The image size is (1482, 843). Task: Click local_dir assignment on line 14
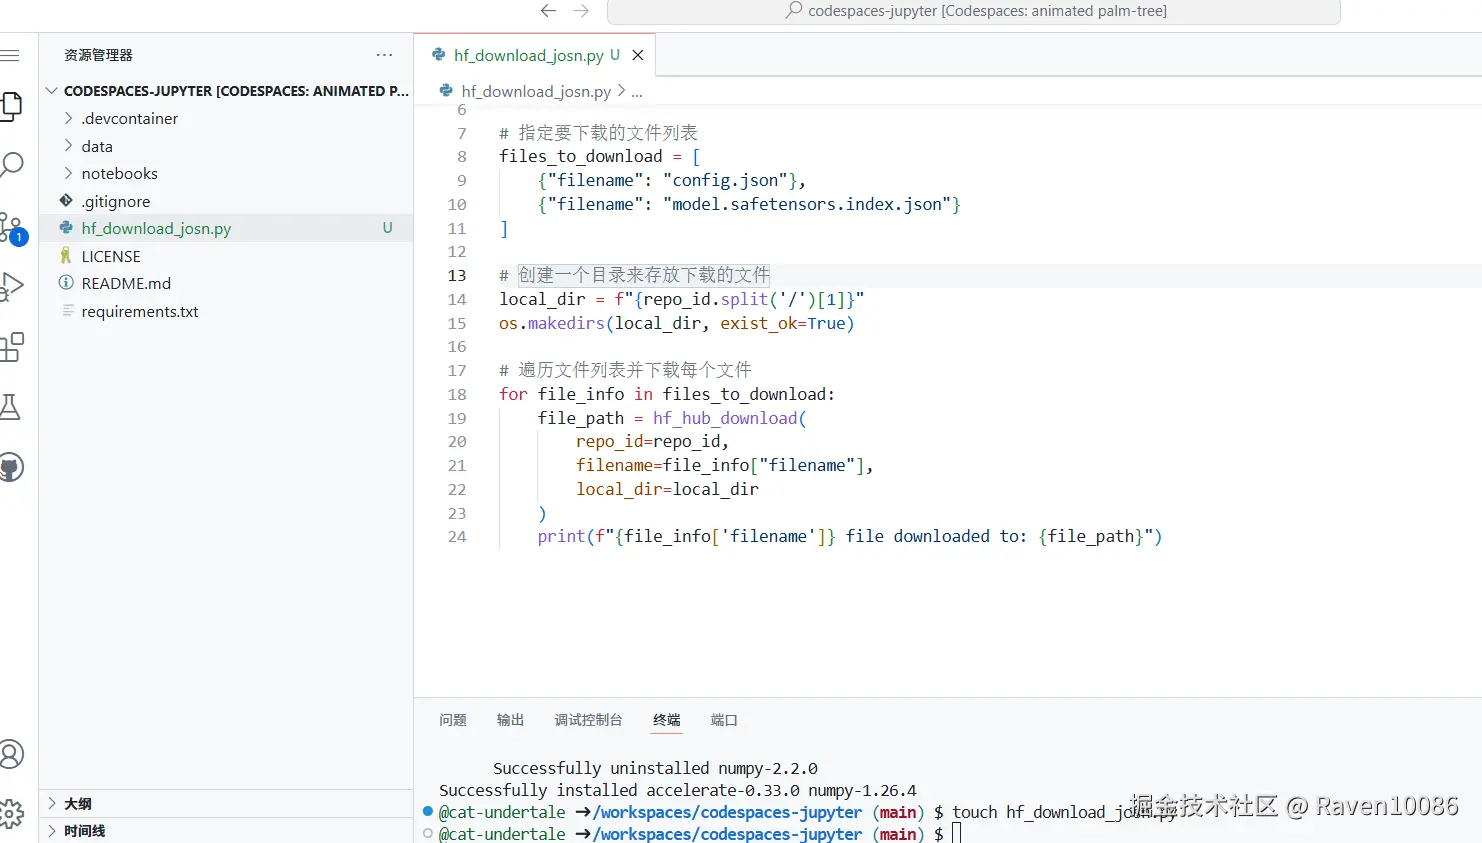pos(681,299)
